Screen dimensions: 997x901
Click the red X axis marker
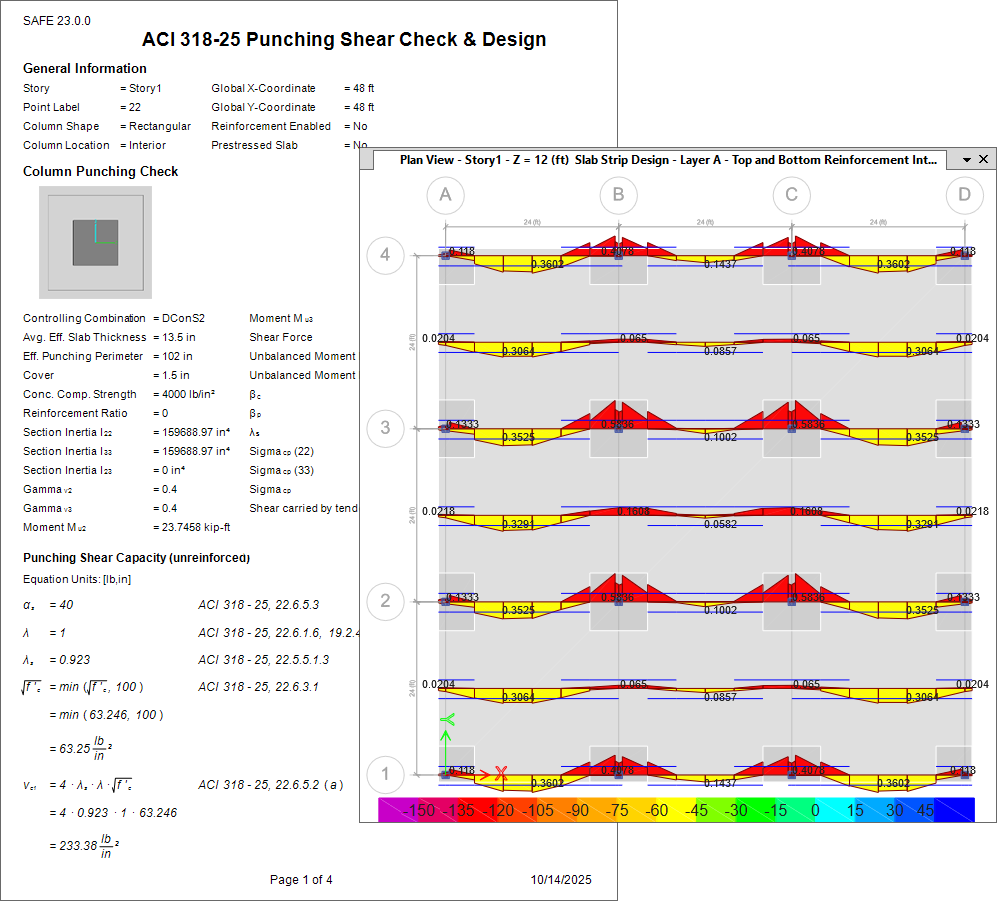click(x=501, y=773)
